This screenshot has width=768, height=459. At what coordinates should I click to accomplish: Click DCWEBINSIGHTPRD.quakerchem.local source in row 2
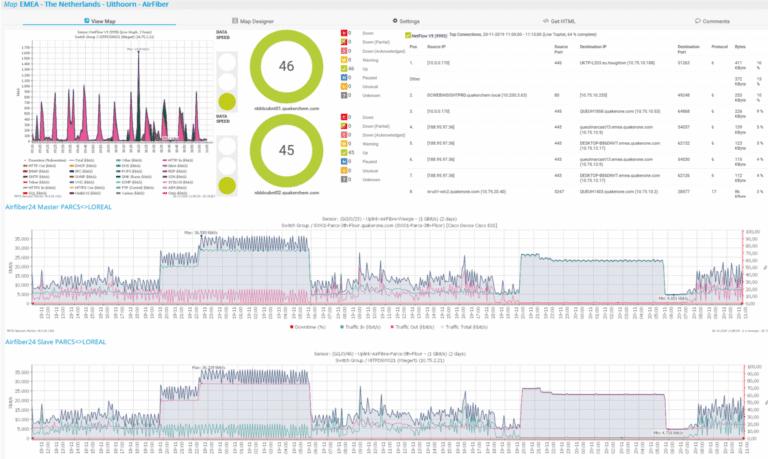point(477,95)
